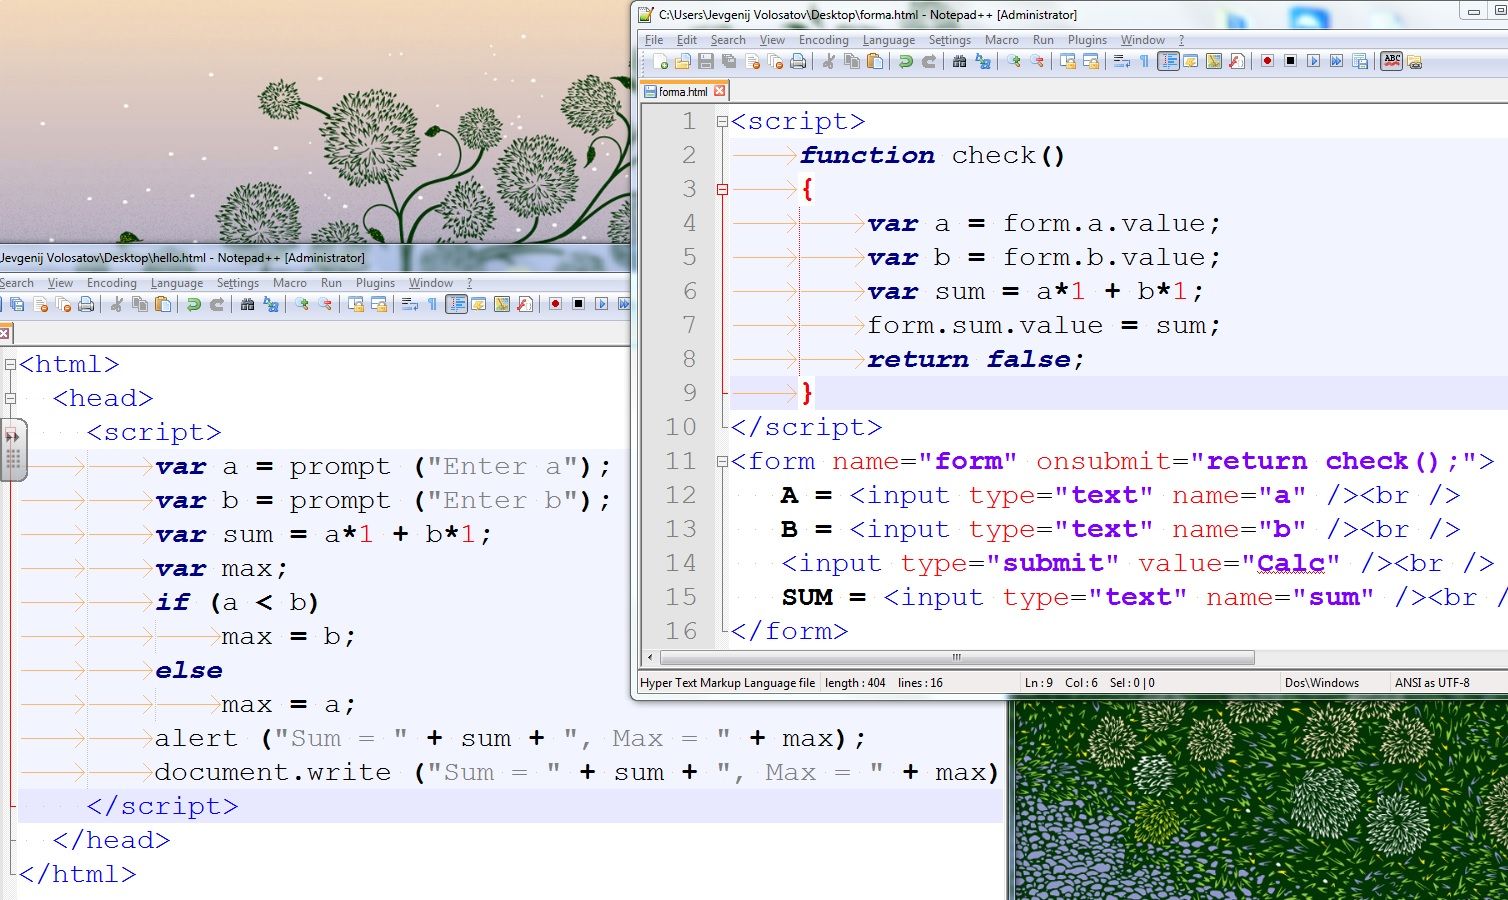This screenshot has width=1508, height=900.
Task: Click 'Dos\Windows' status bar entry
Action: pyautogui.click(x=1322, y=683)
